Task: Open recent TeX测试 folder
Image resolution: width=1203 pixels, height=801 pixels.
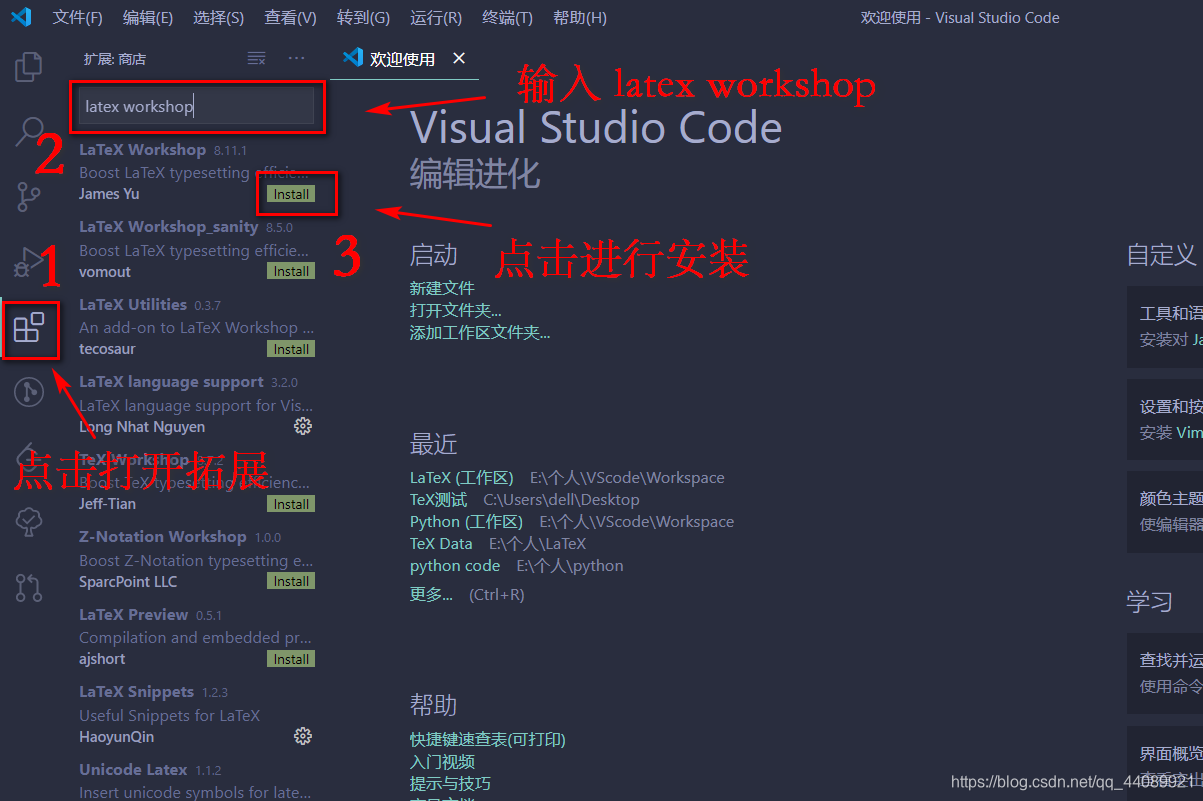Action: [438, 499]
